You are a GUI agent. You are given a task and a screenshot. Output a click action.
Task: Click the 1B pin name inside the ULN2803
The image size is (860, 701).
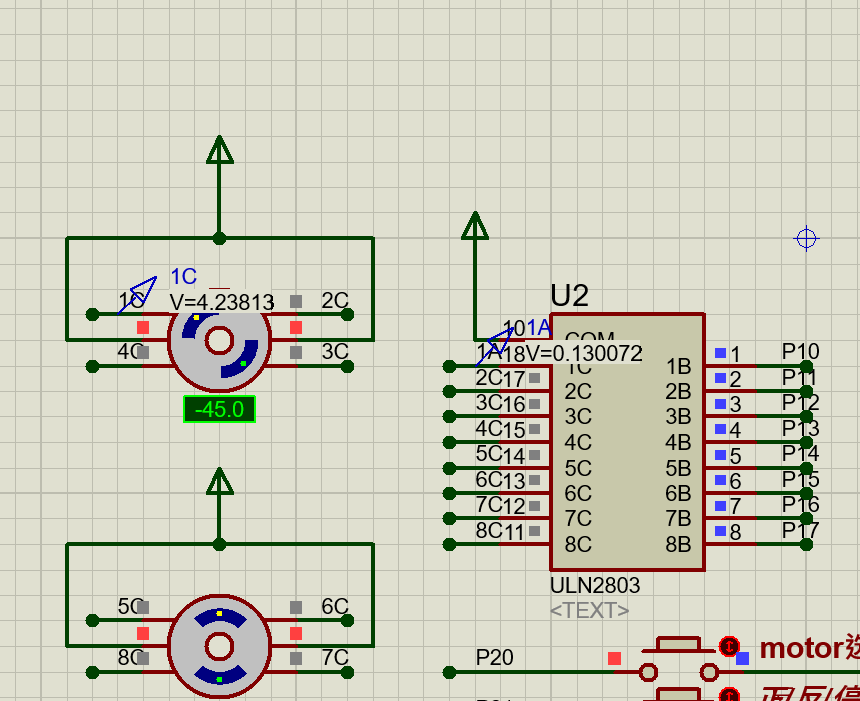click(678, 366)
